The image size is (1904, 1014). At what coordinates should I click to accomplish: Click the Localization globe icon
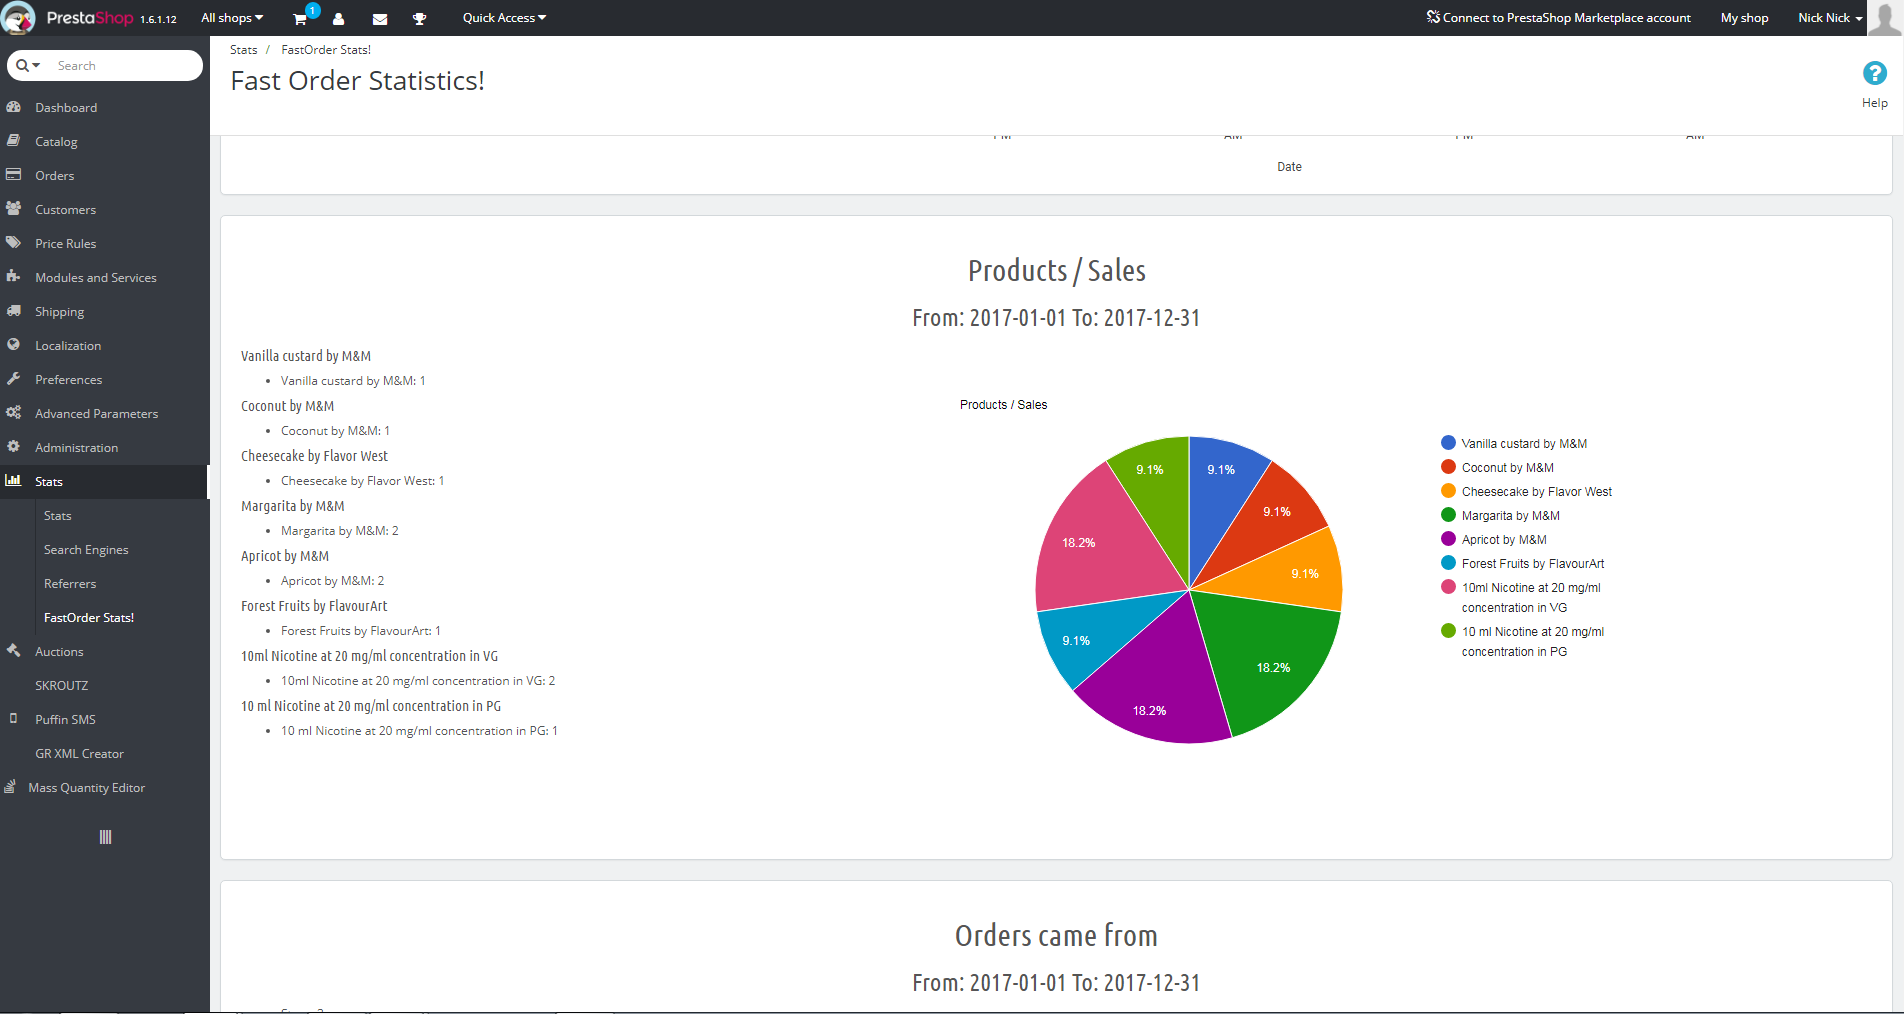pos(14,345)
